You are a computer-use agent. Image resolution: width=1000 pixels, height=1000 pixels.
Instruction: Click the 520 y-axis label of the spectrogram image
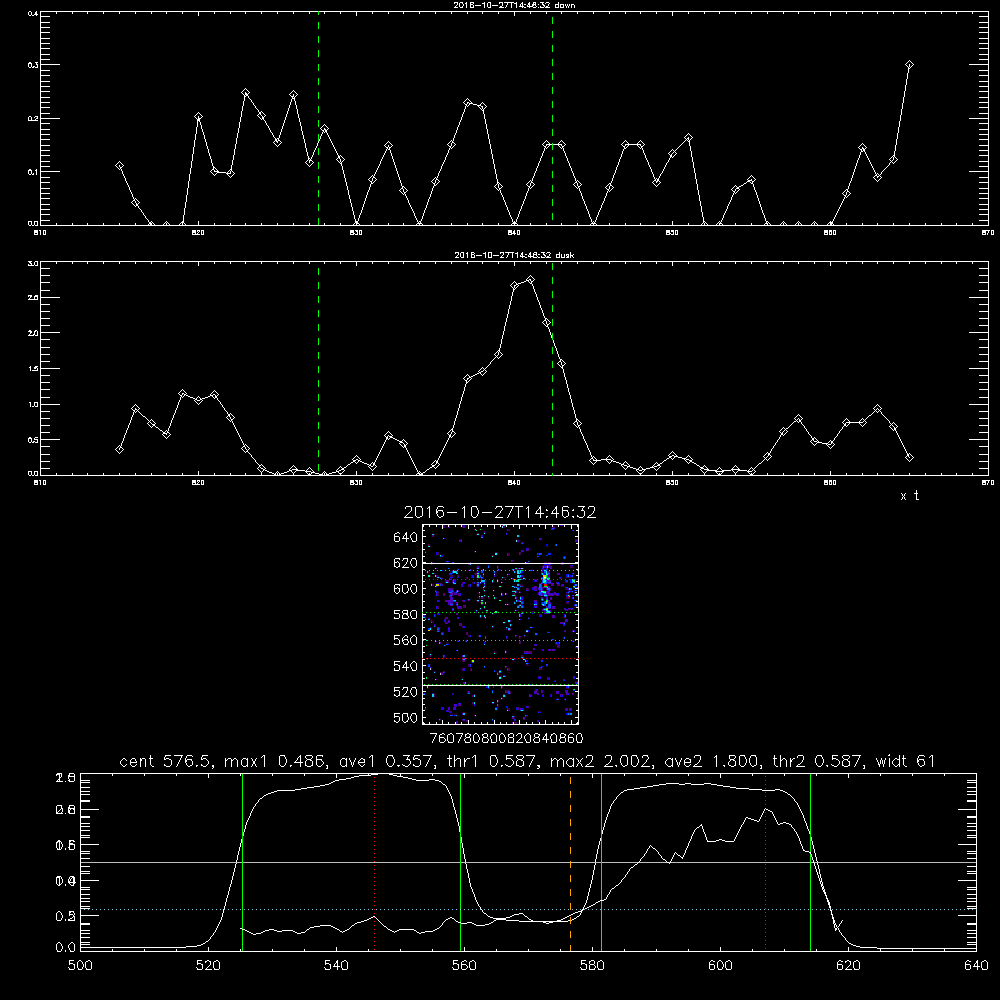coord(406,692)
